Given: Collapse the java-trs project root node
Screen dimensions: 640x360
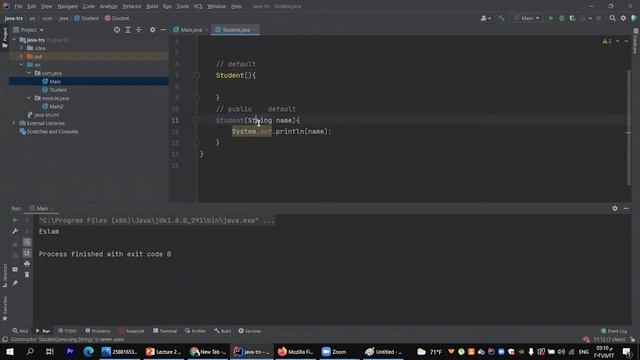Looking at the screenshot, I should (x=14, y=40).
